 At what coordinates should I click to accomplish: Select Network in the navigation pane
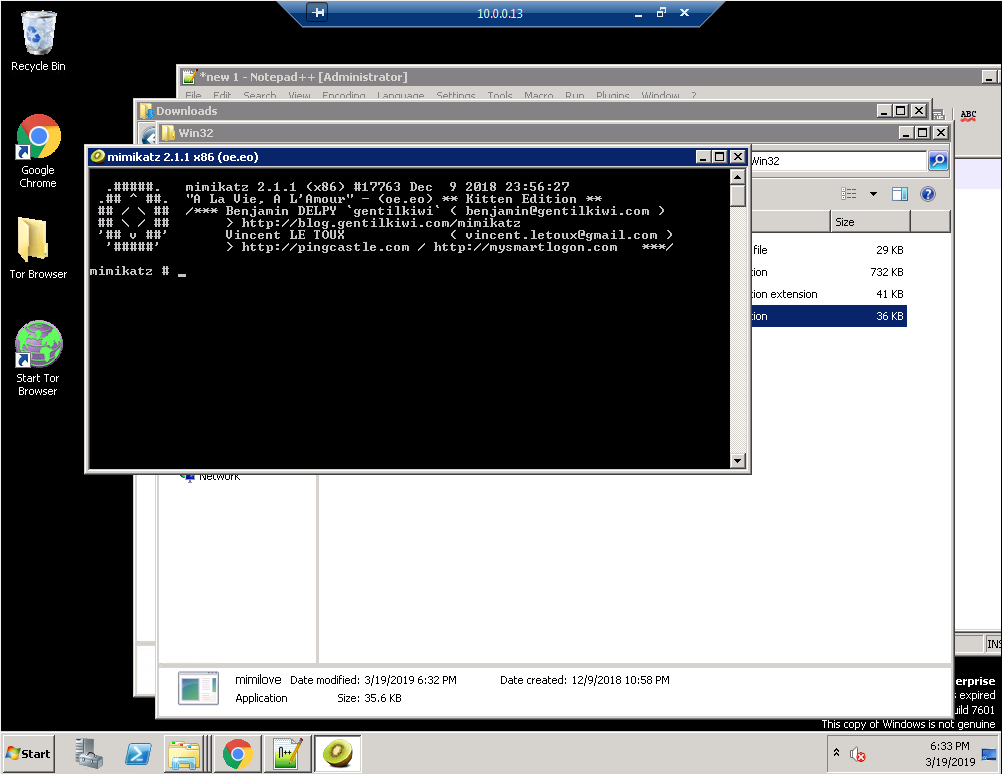point(219,477)
